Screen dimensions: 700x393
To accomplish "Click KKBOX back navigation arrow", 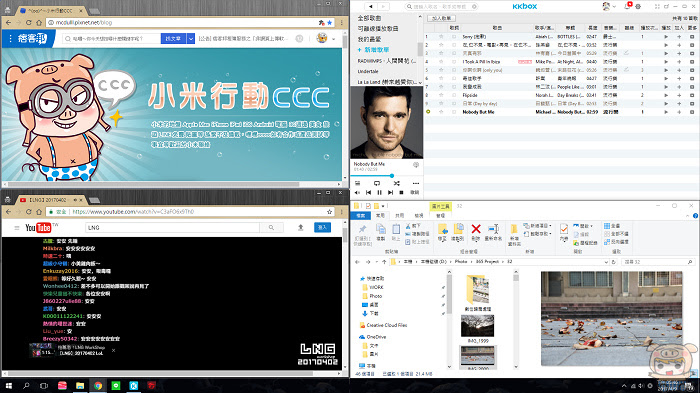I will [x=371, y=6].
